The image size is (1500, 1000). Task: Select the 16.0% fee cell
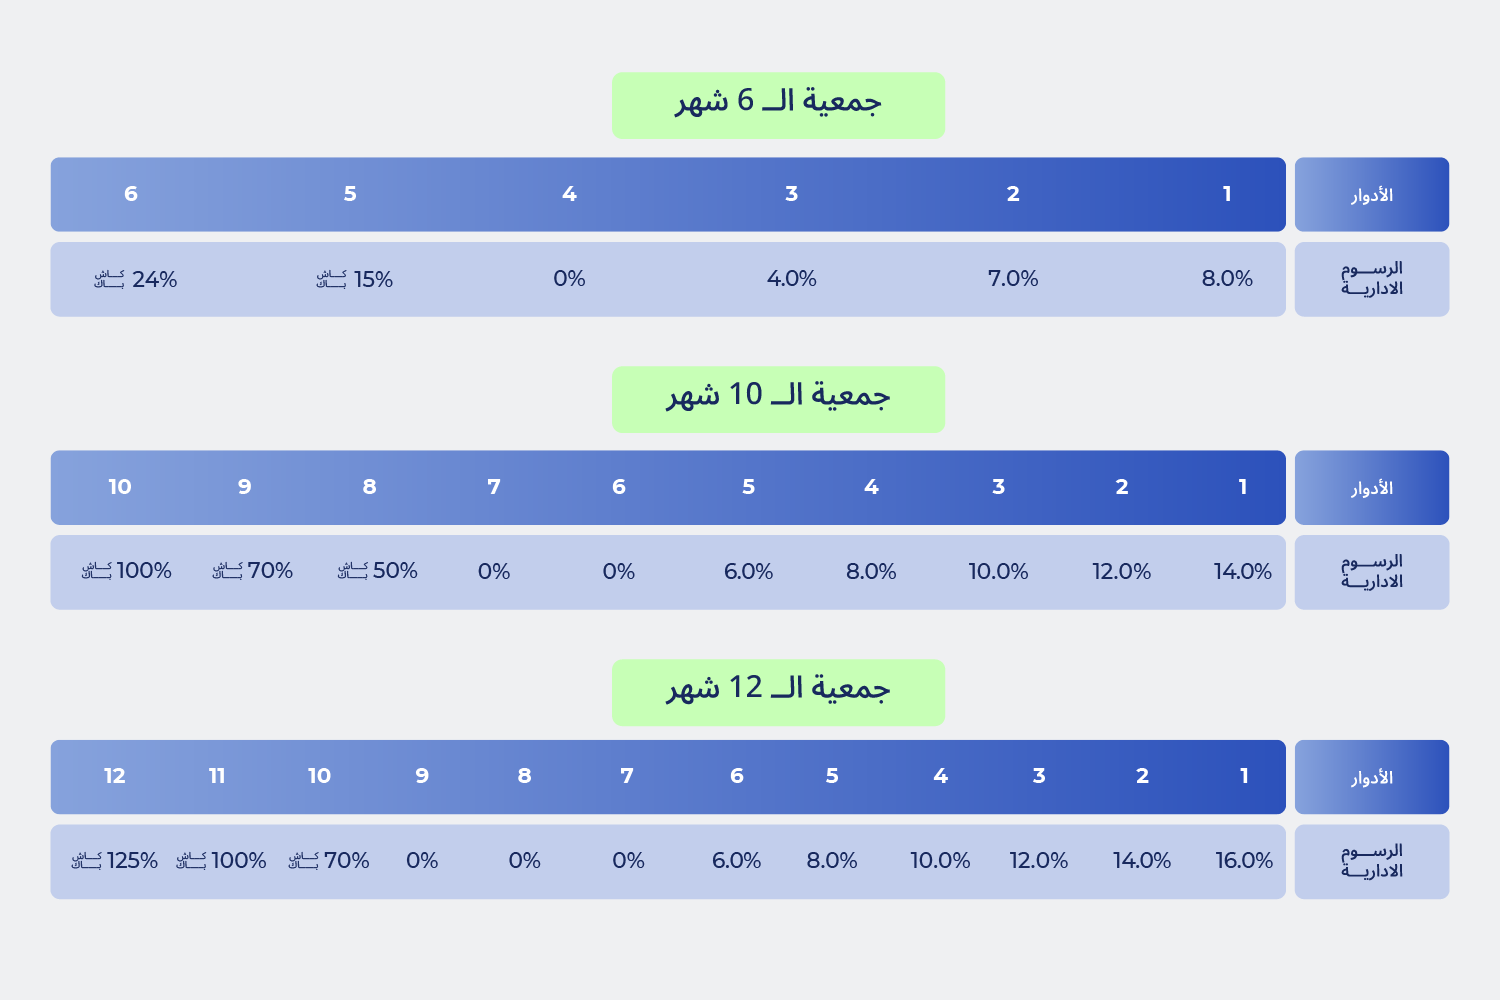[1244, 861]
